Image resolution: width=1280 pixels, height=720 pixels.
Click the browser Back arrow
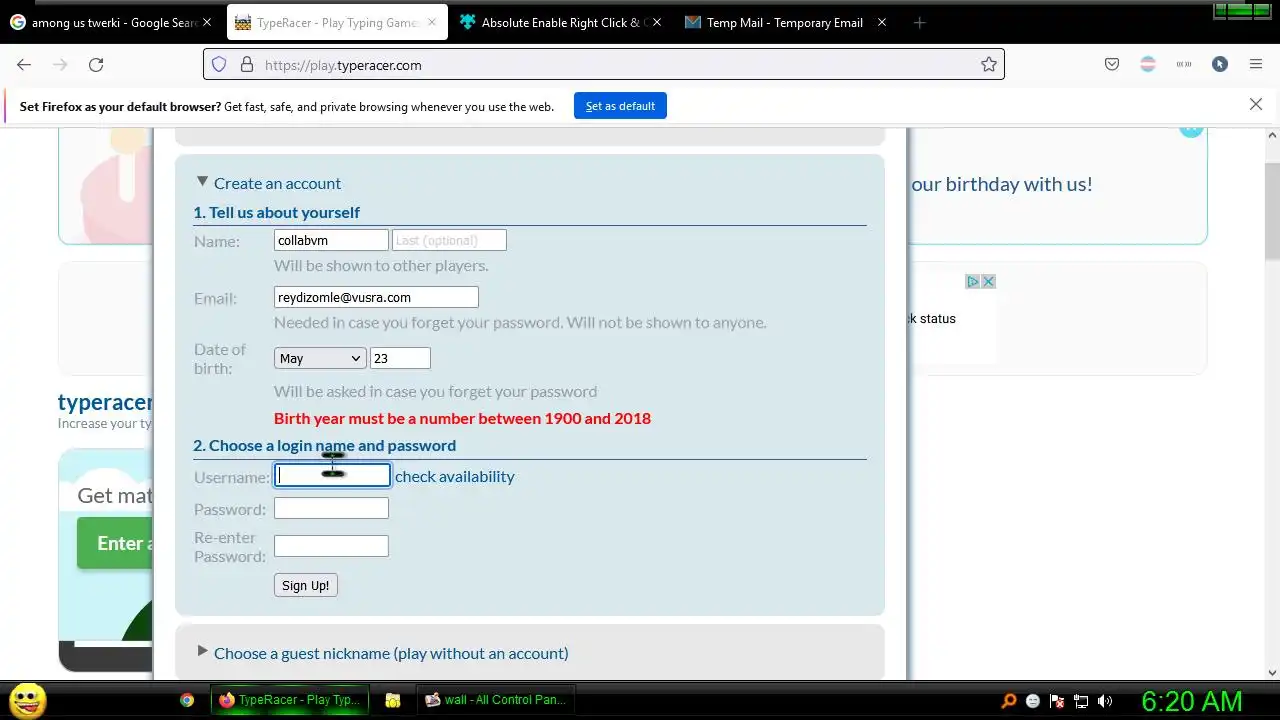click(x=24, y=64)
